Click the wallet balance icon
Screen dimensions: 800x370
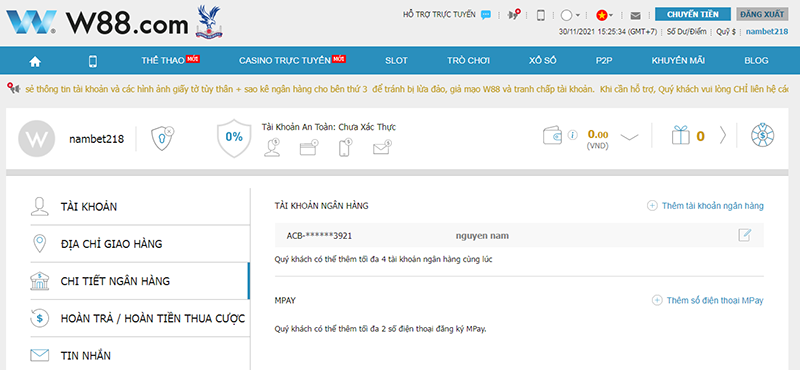pos(553,136)
